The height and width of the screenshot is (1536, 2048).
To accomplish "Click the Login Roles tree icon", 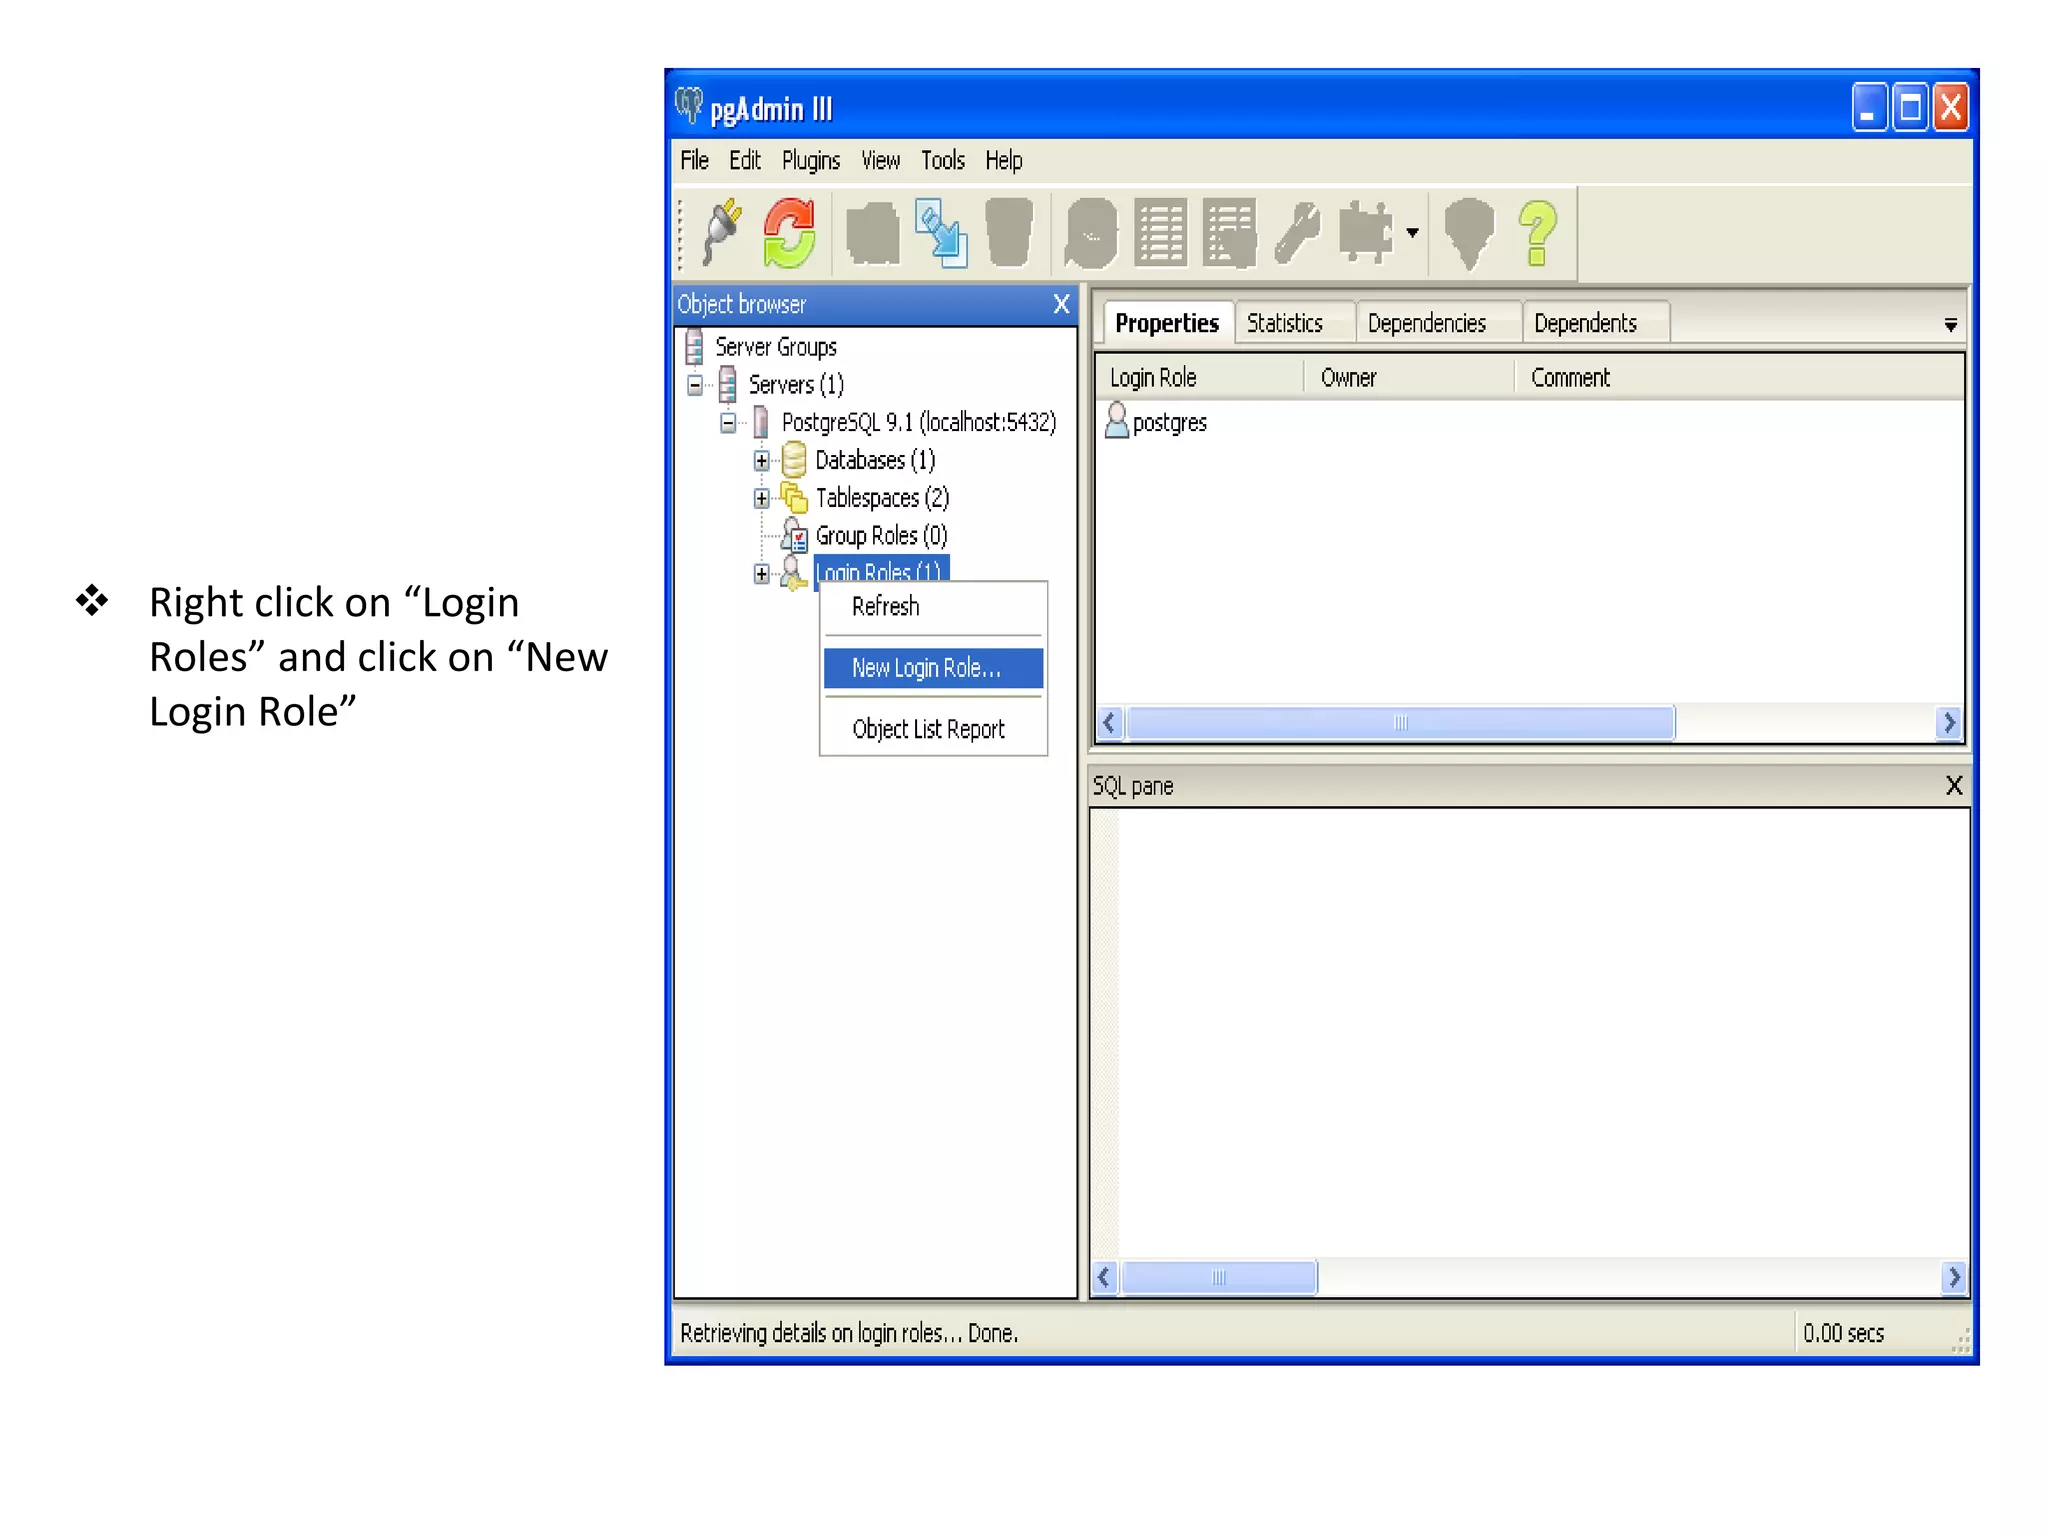I will (x=794, y=573).
